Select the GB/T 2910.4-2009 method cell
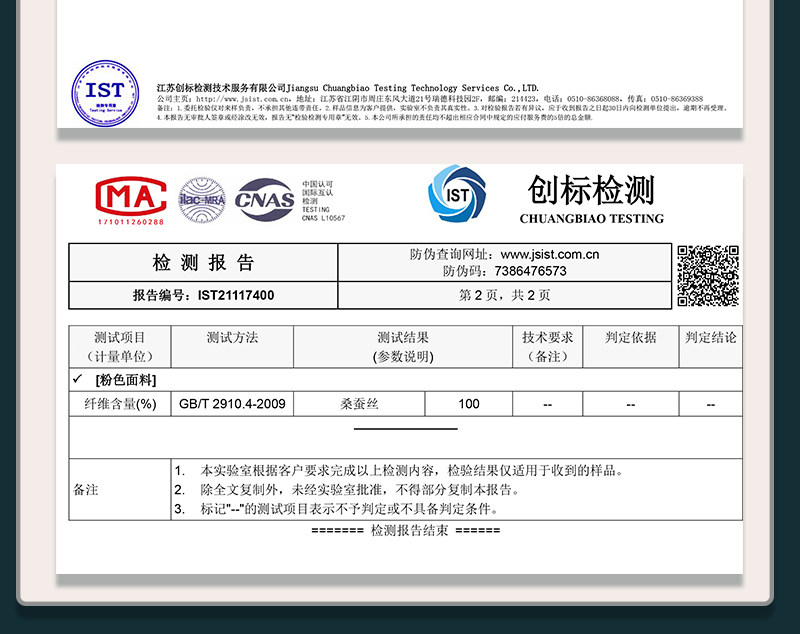Screen dimensions: 800x634 232,404
